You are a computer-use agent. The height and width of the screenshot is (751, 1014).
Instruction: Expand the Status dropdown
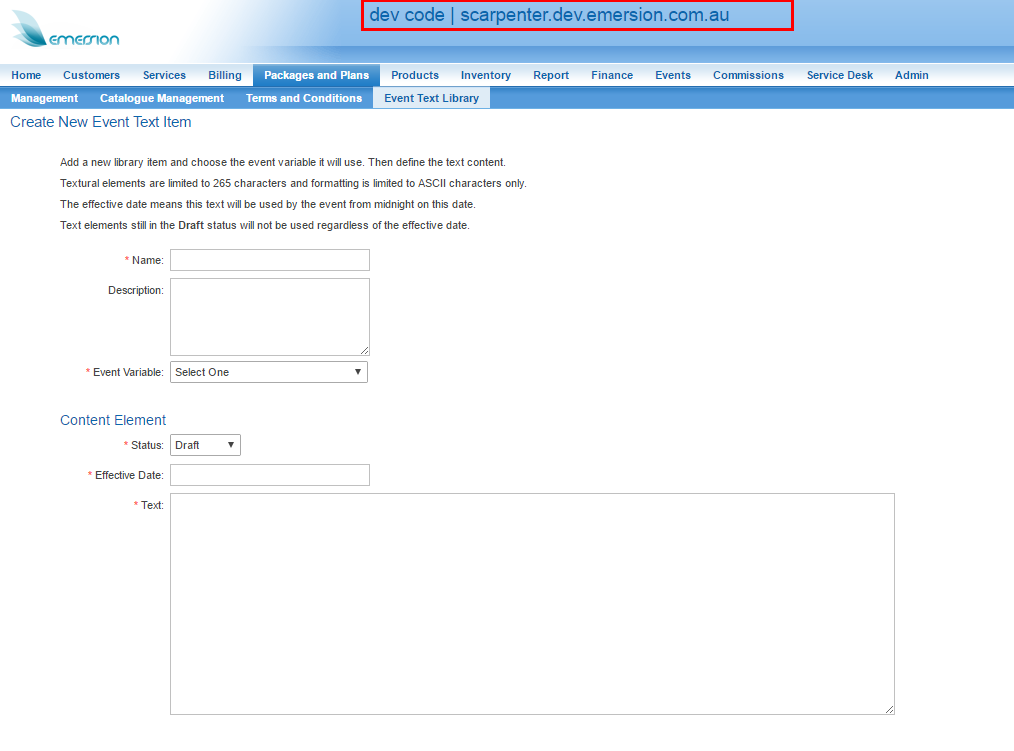click(205, 445)
